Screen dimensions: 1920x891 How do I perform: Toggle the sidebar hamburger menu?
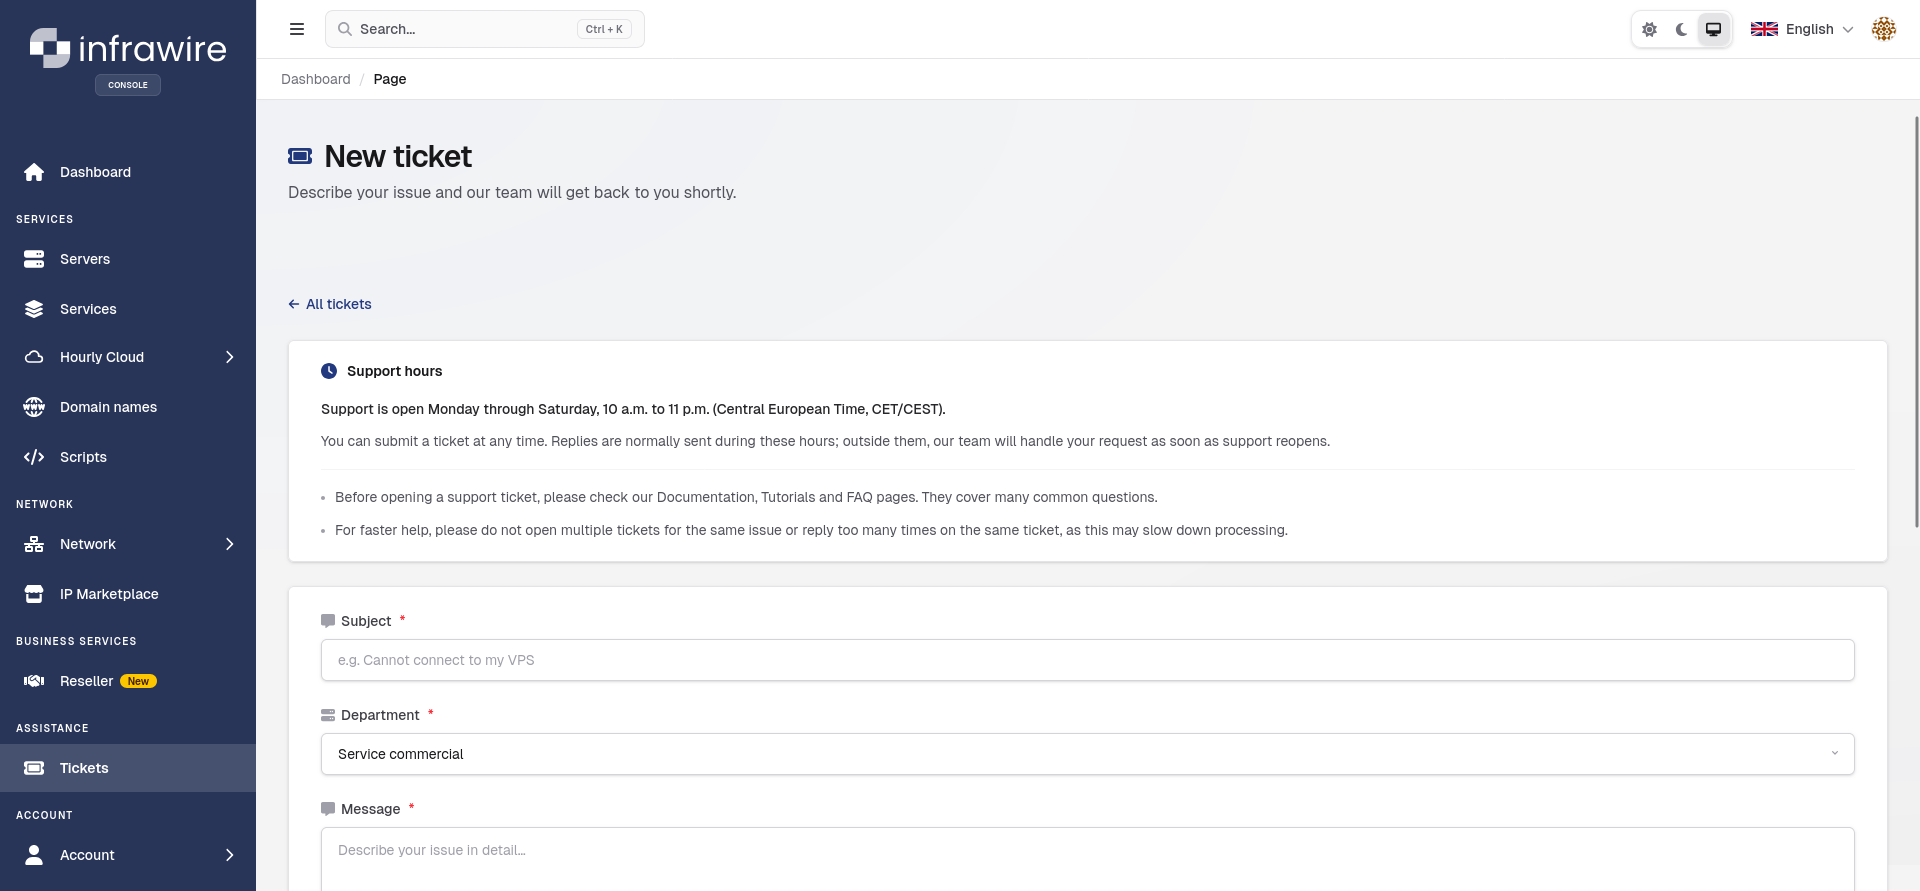297,29
